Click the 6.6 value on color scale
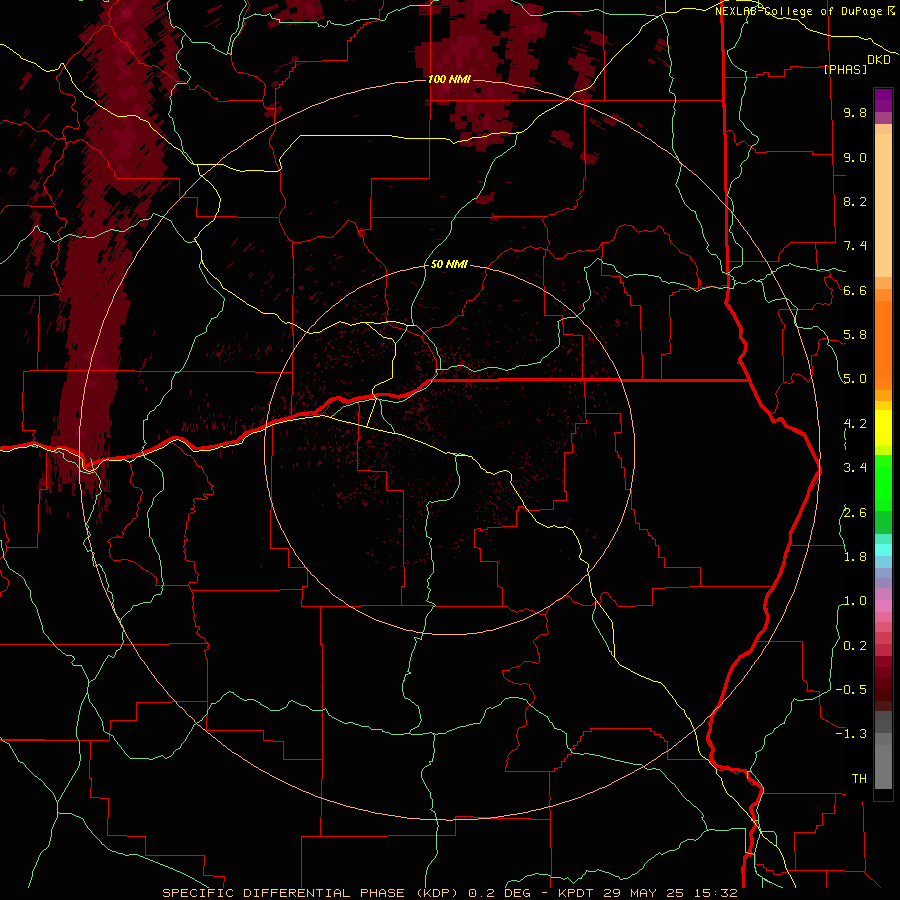The height and width of the screenshot is (900, 900). [855, 290]
